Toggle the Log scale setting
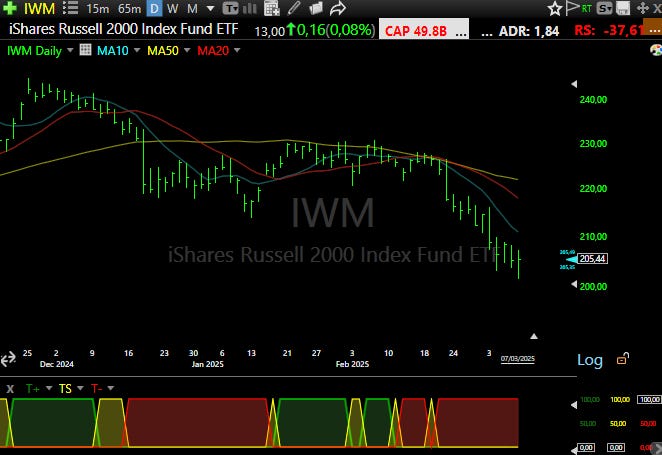 pos(590,360)
